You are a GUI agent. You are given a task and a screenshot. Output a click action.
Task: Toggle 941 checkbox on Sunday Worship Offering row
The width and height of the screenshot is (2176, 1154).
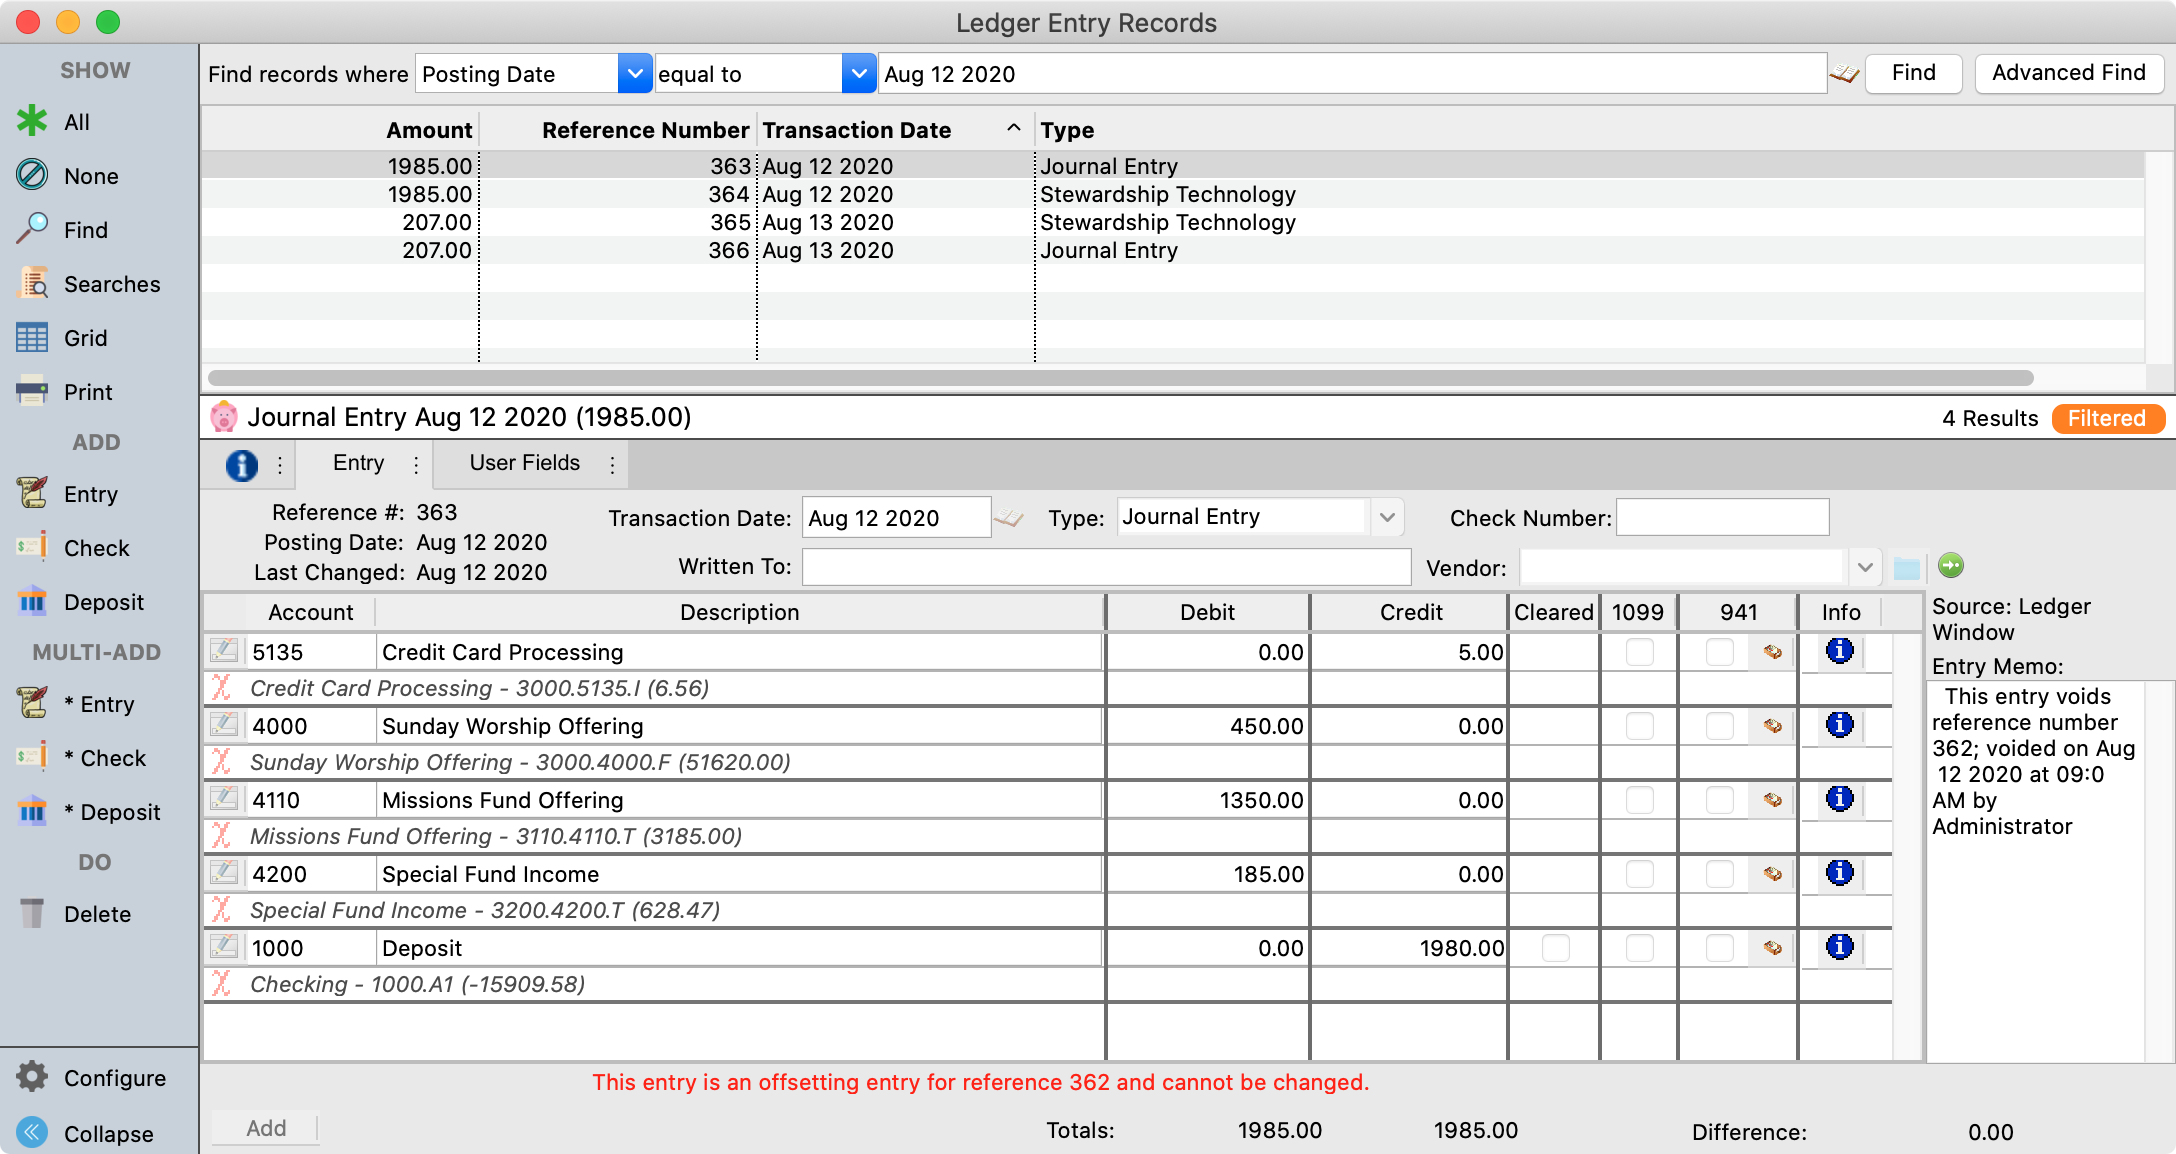(x=1719, y=726)
